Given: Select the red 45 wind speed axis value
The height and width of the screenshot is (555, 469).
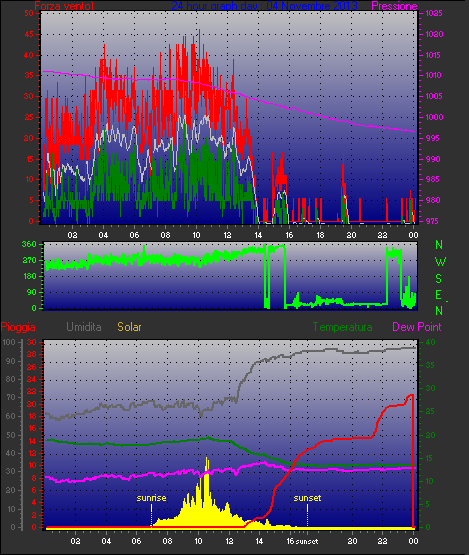Looking at the screenshot, I should 29,34.
